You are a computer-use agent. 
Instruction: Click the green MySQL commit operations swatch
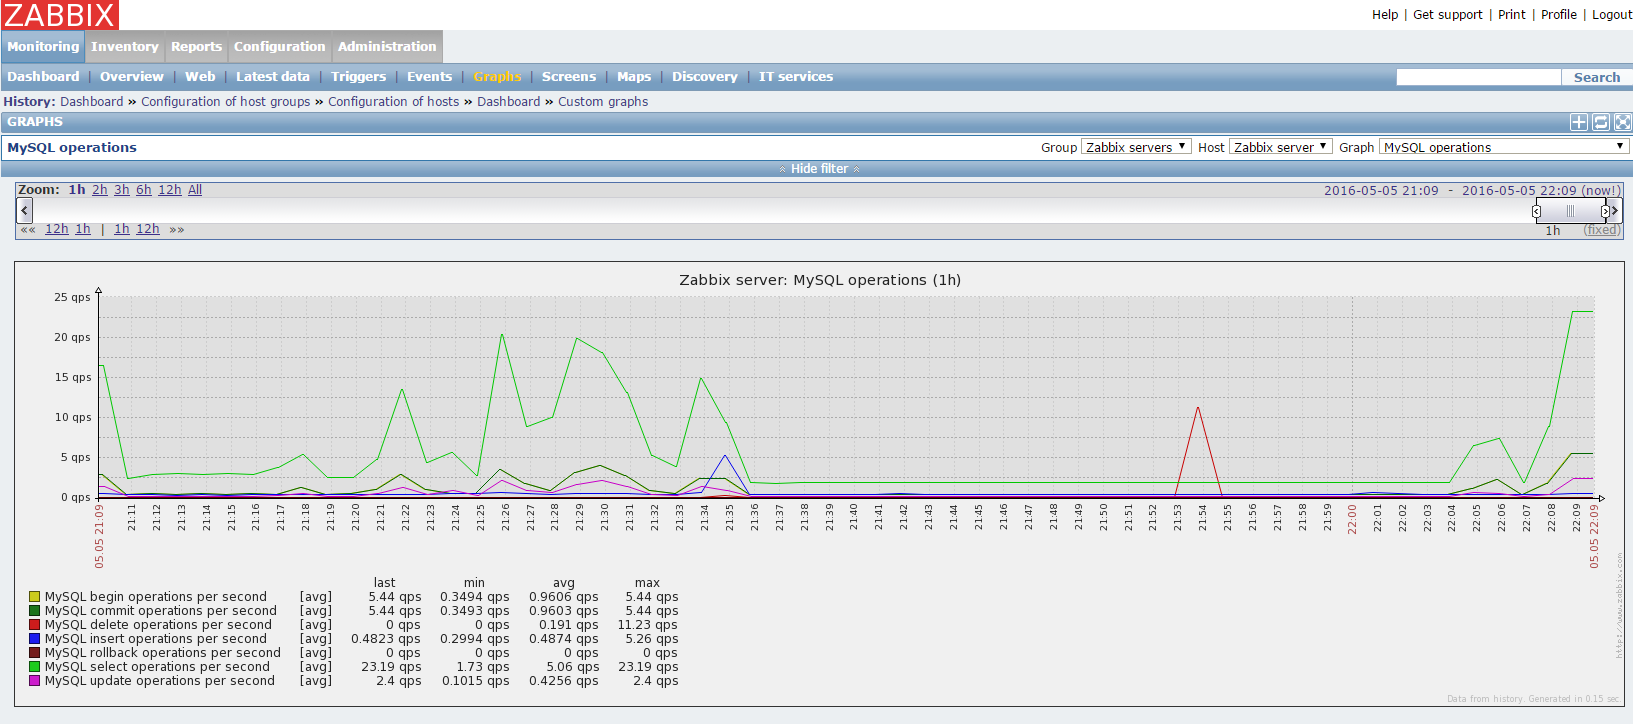pos(35,611)
